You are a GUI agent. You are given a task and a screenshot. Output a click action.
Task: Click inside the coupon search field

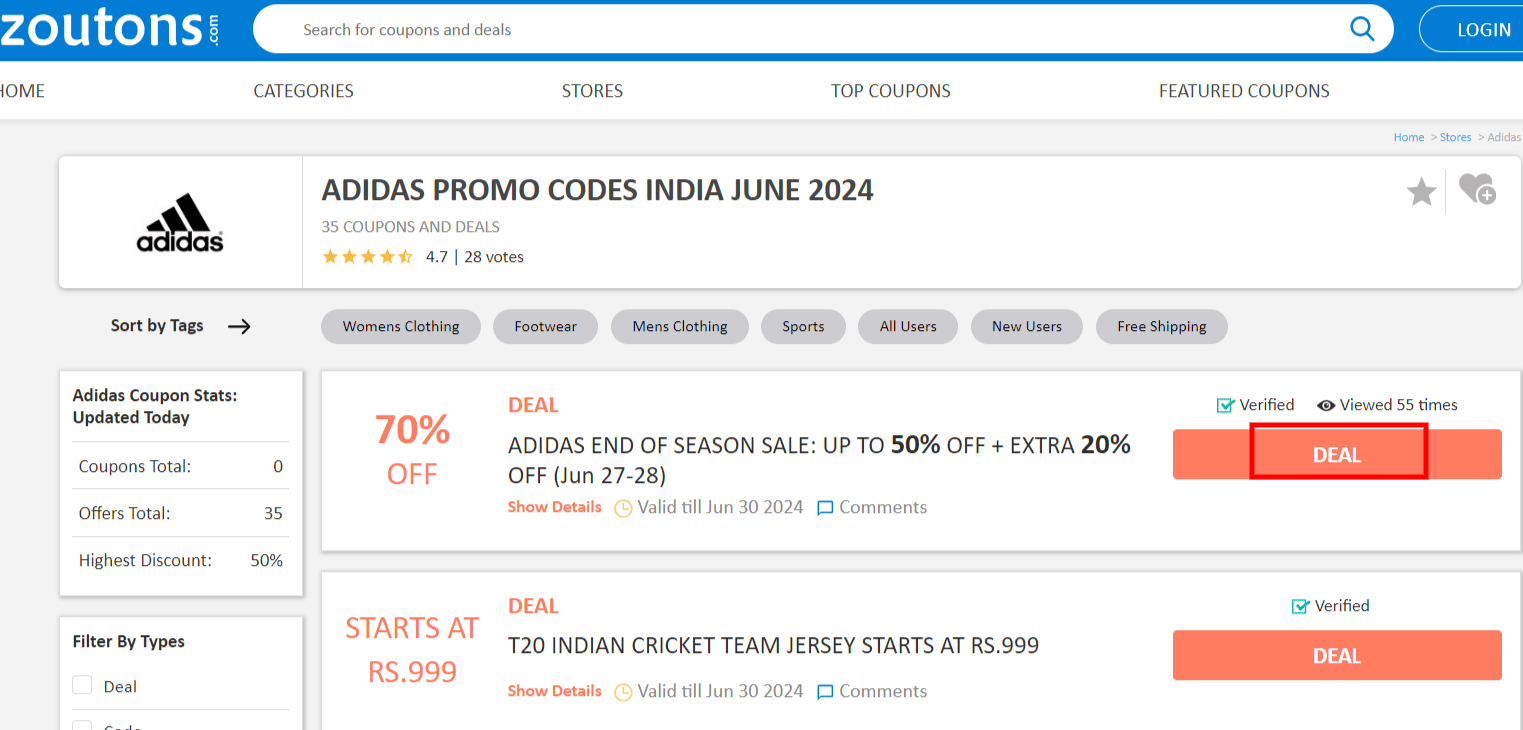[x=700, y=29]
